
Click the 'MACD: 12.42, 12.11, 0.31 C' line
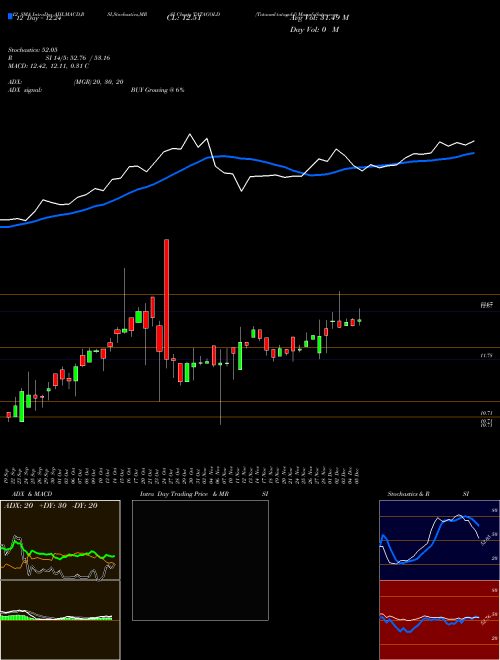click(x=48, y=66)
